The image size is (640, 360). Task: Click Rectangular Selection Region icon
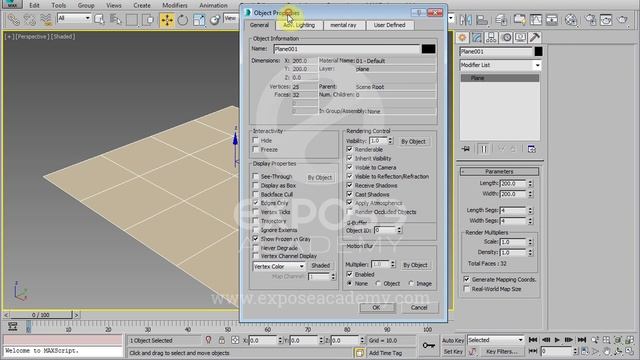[132, 20]
